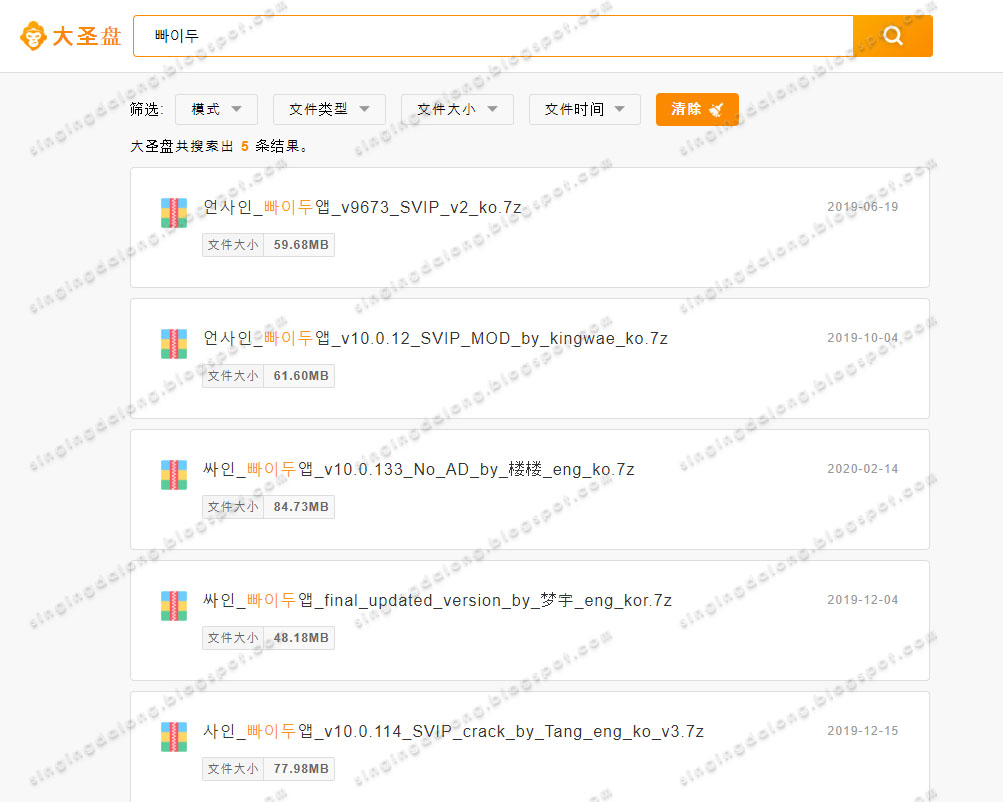Click the date 2019-06-19
Viewport: 1003px width, 802px height.
click(x=862, y=207)
